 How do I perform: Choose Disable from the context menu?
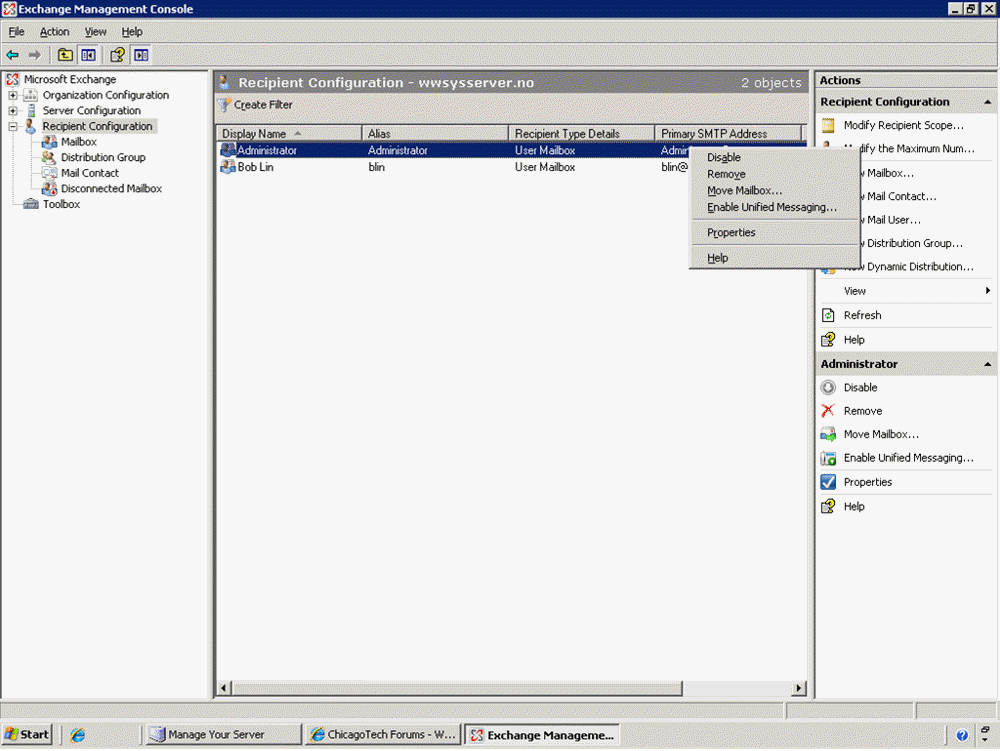pyautogui.click(x=774, y=157)
